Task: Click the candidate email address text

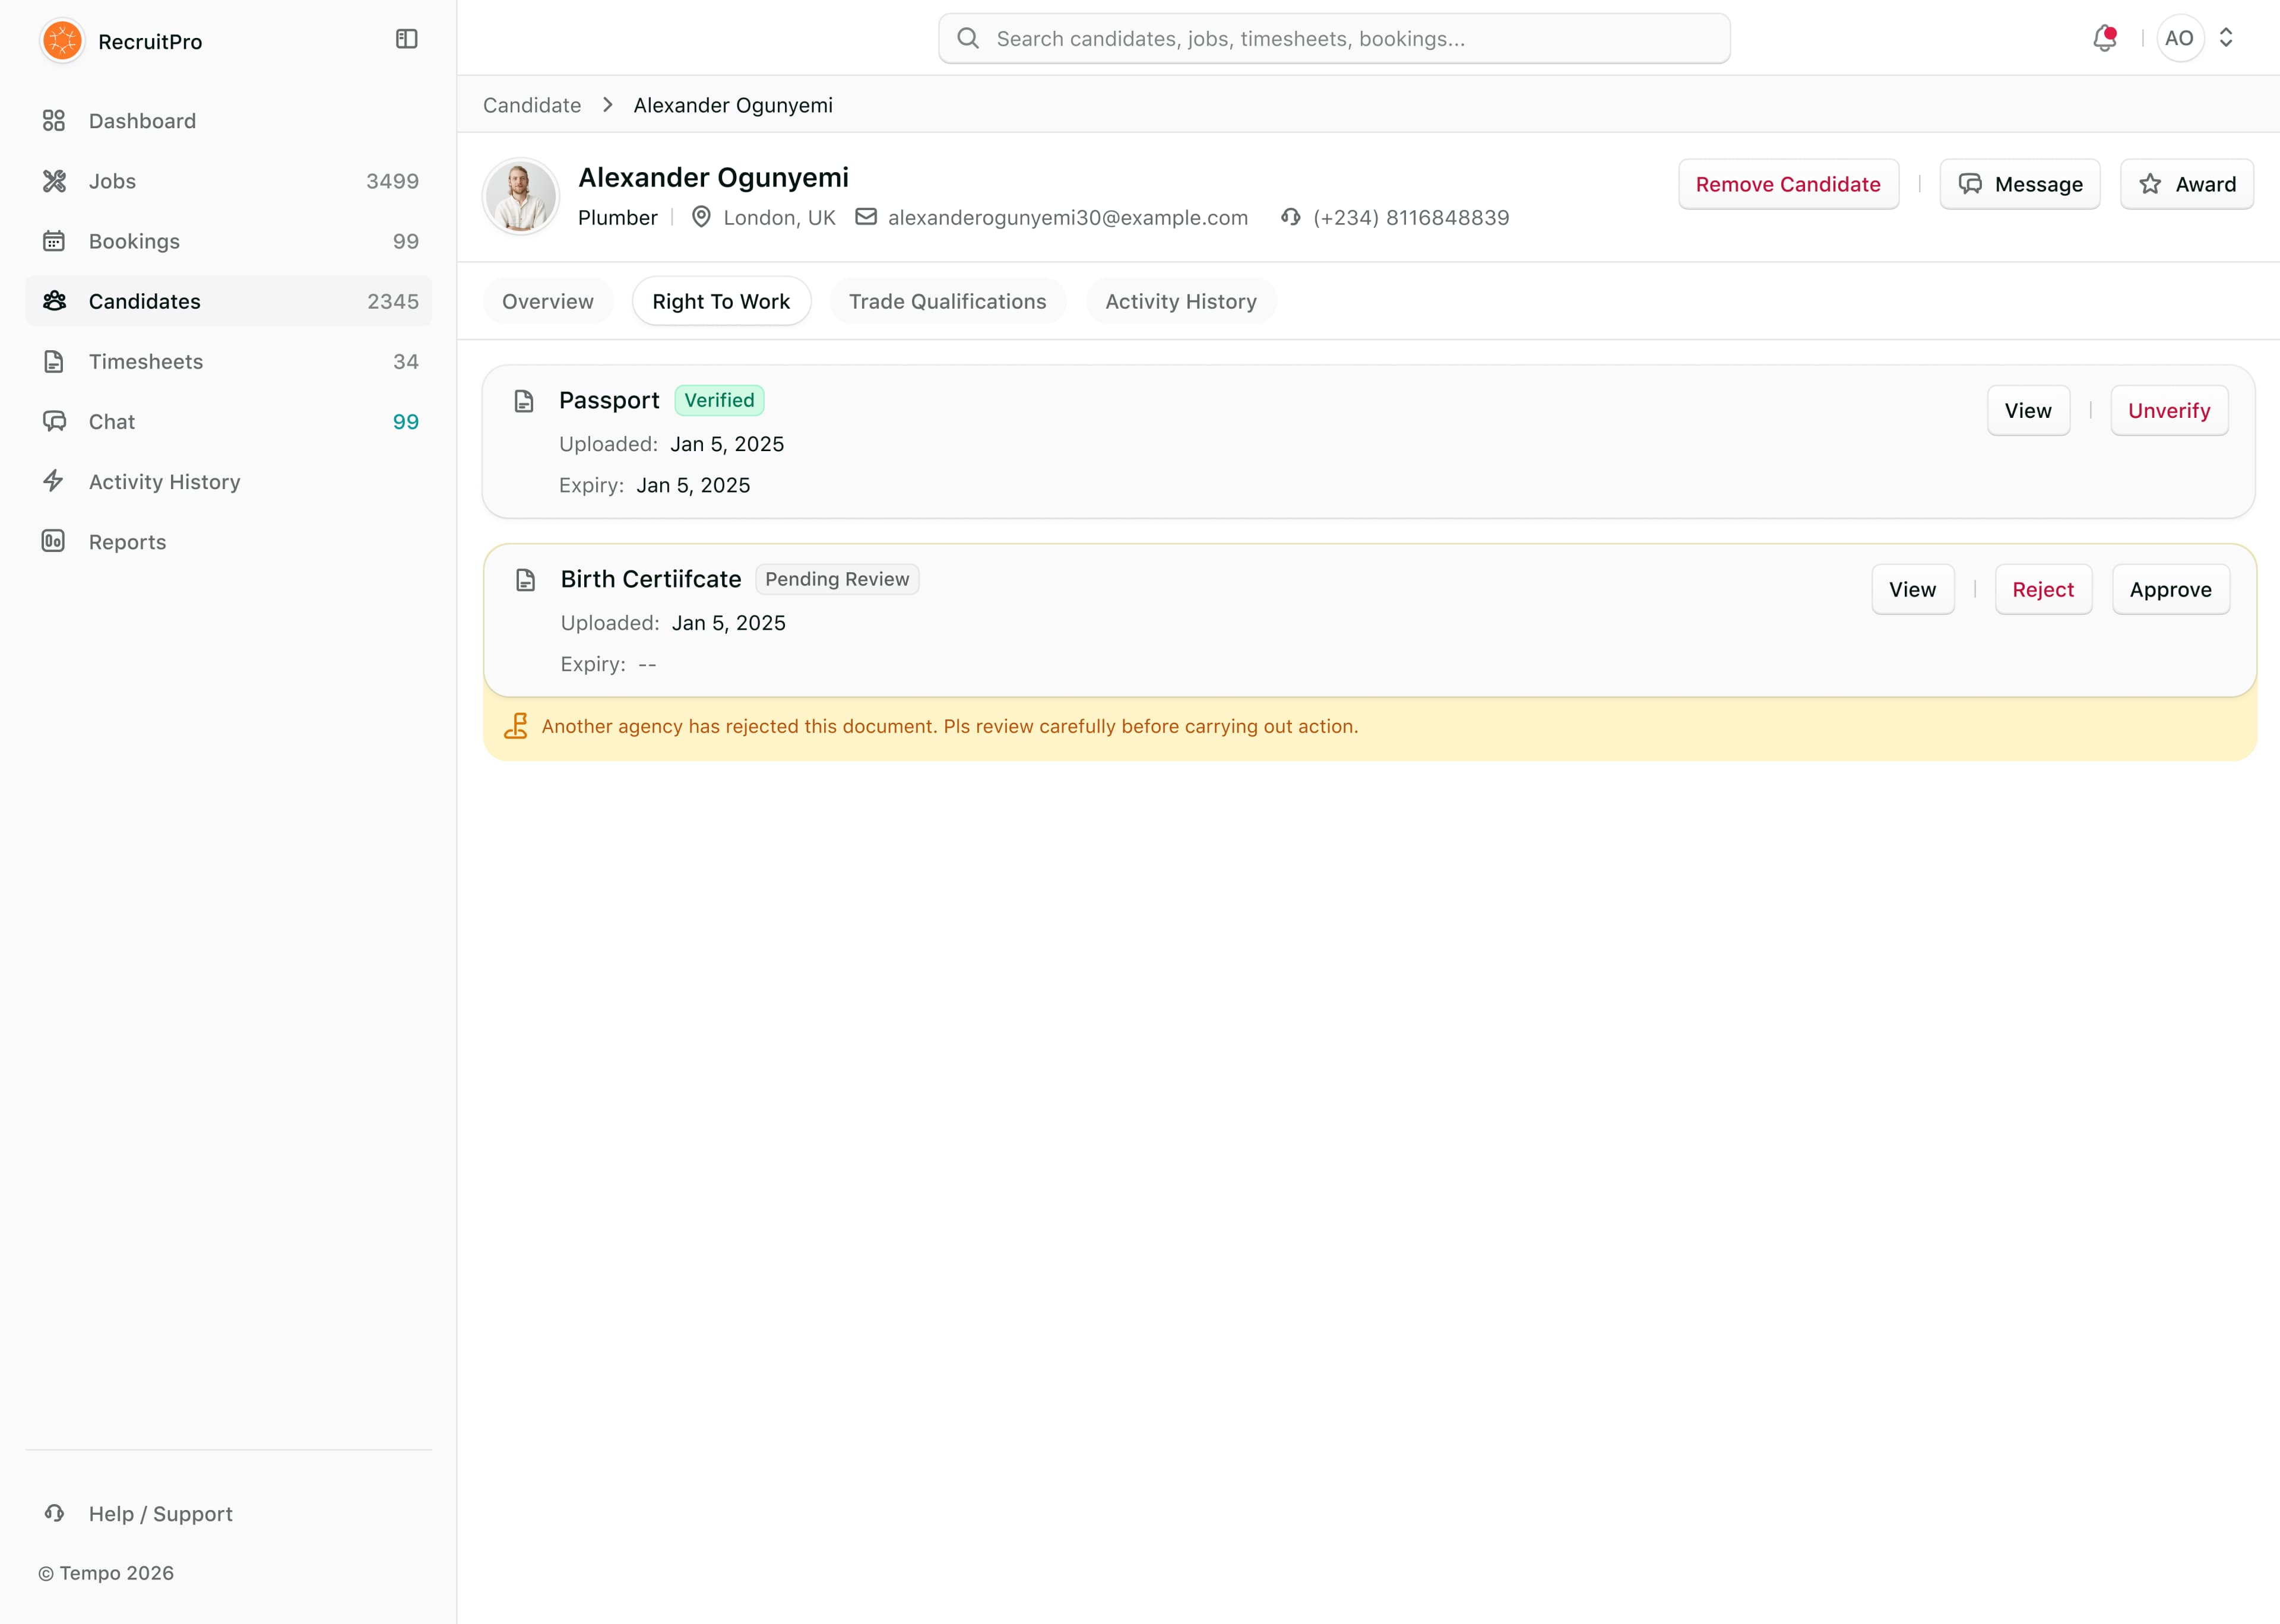Action: pyautogui.click(x=1068, y=217)
